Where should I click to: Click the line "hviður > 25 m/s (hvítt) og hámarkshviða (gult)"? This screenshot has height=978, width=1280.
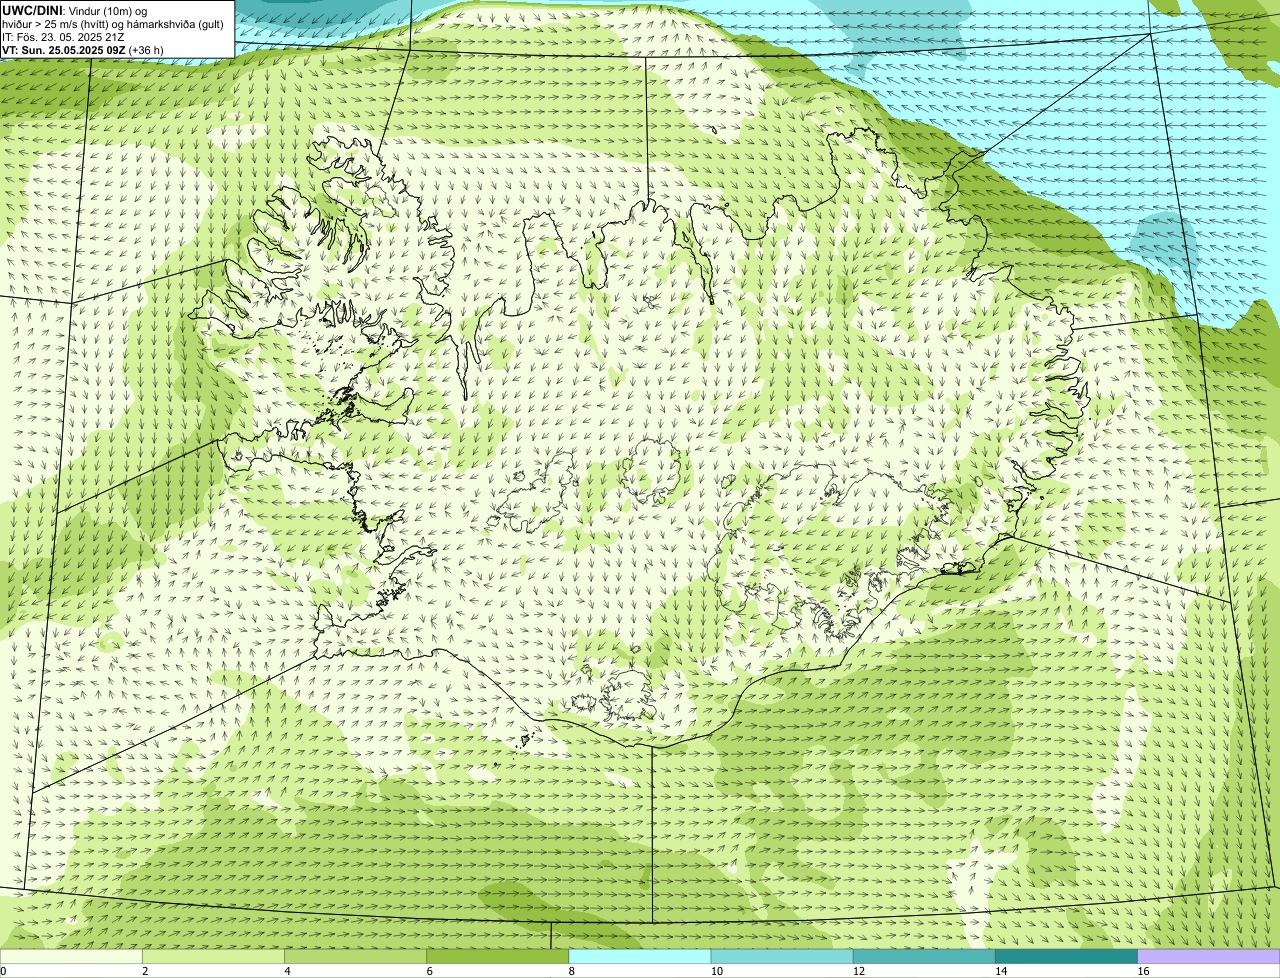[x=113, y=24]
